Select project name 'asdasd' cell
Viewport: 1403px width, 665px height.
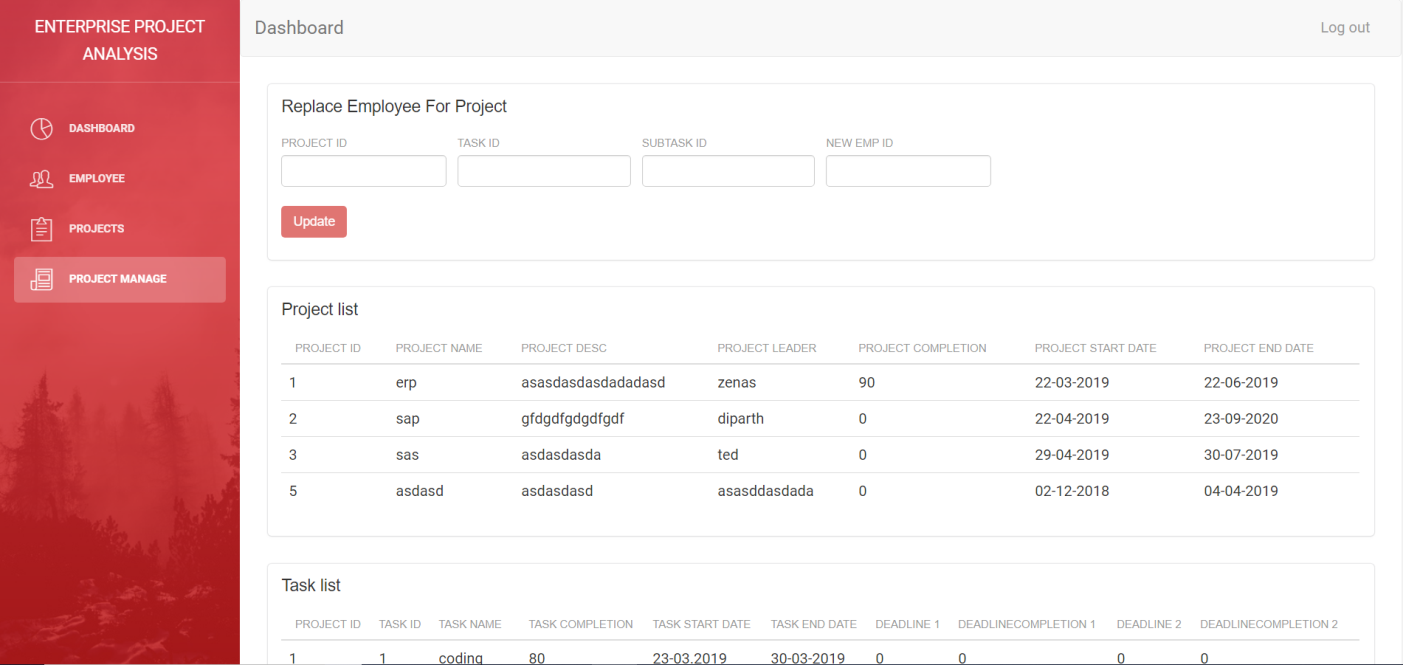[x=420, y=491]
